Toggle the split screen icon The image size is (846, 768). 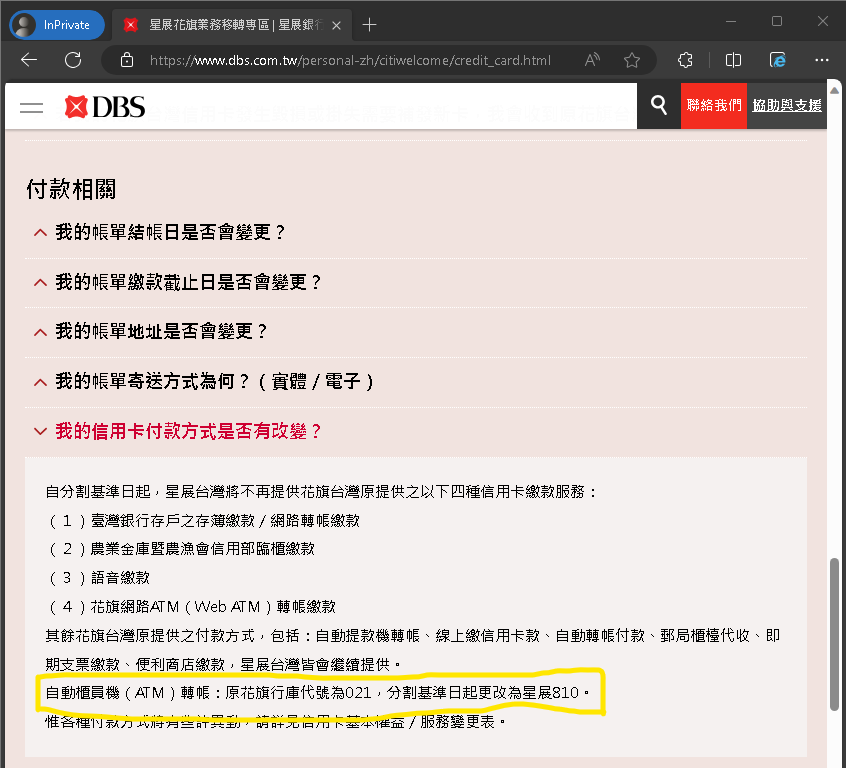(733, 60)
